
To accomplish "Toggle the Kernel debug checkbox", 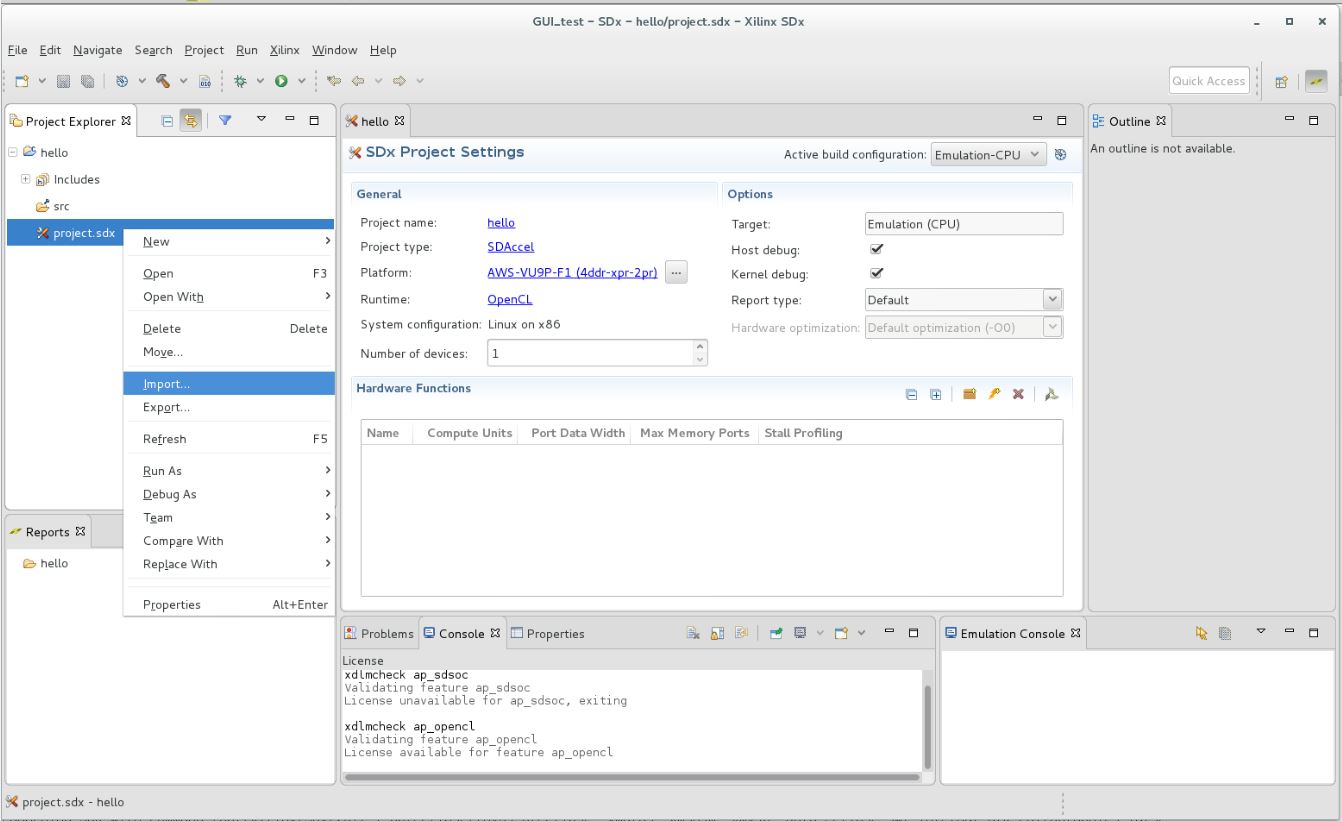I will (877, 273).
